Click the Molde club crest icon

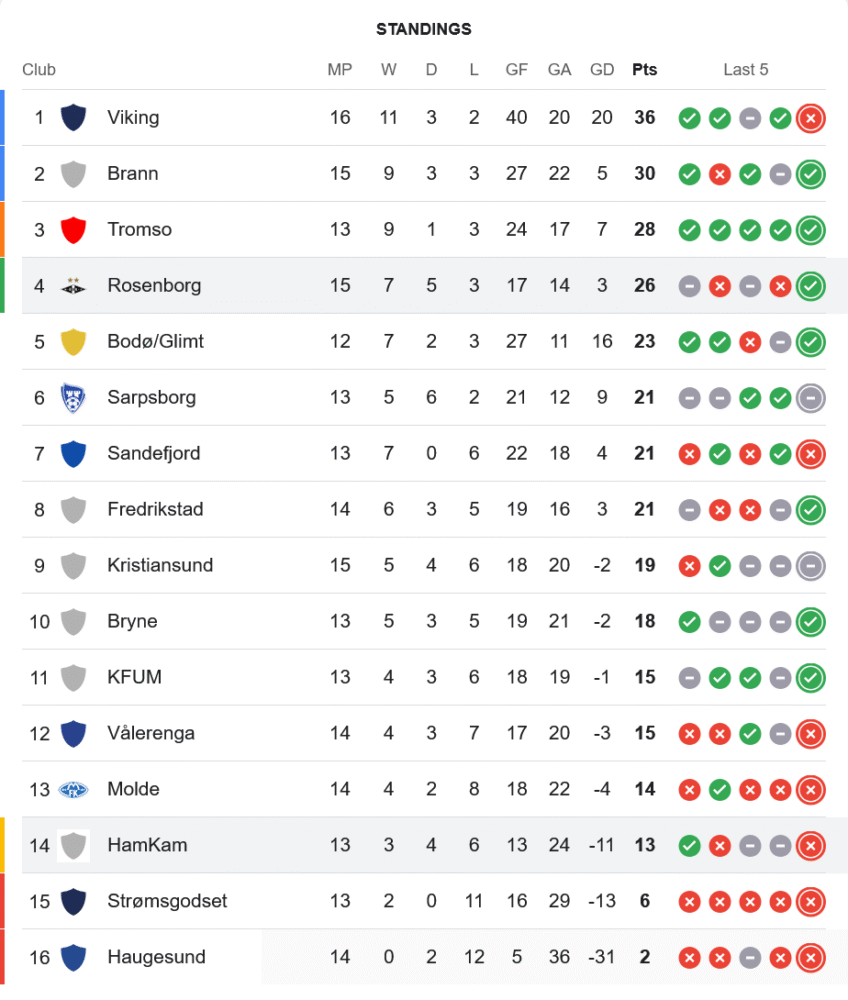point(72,790)
